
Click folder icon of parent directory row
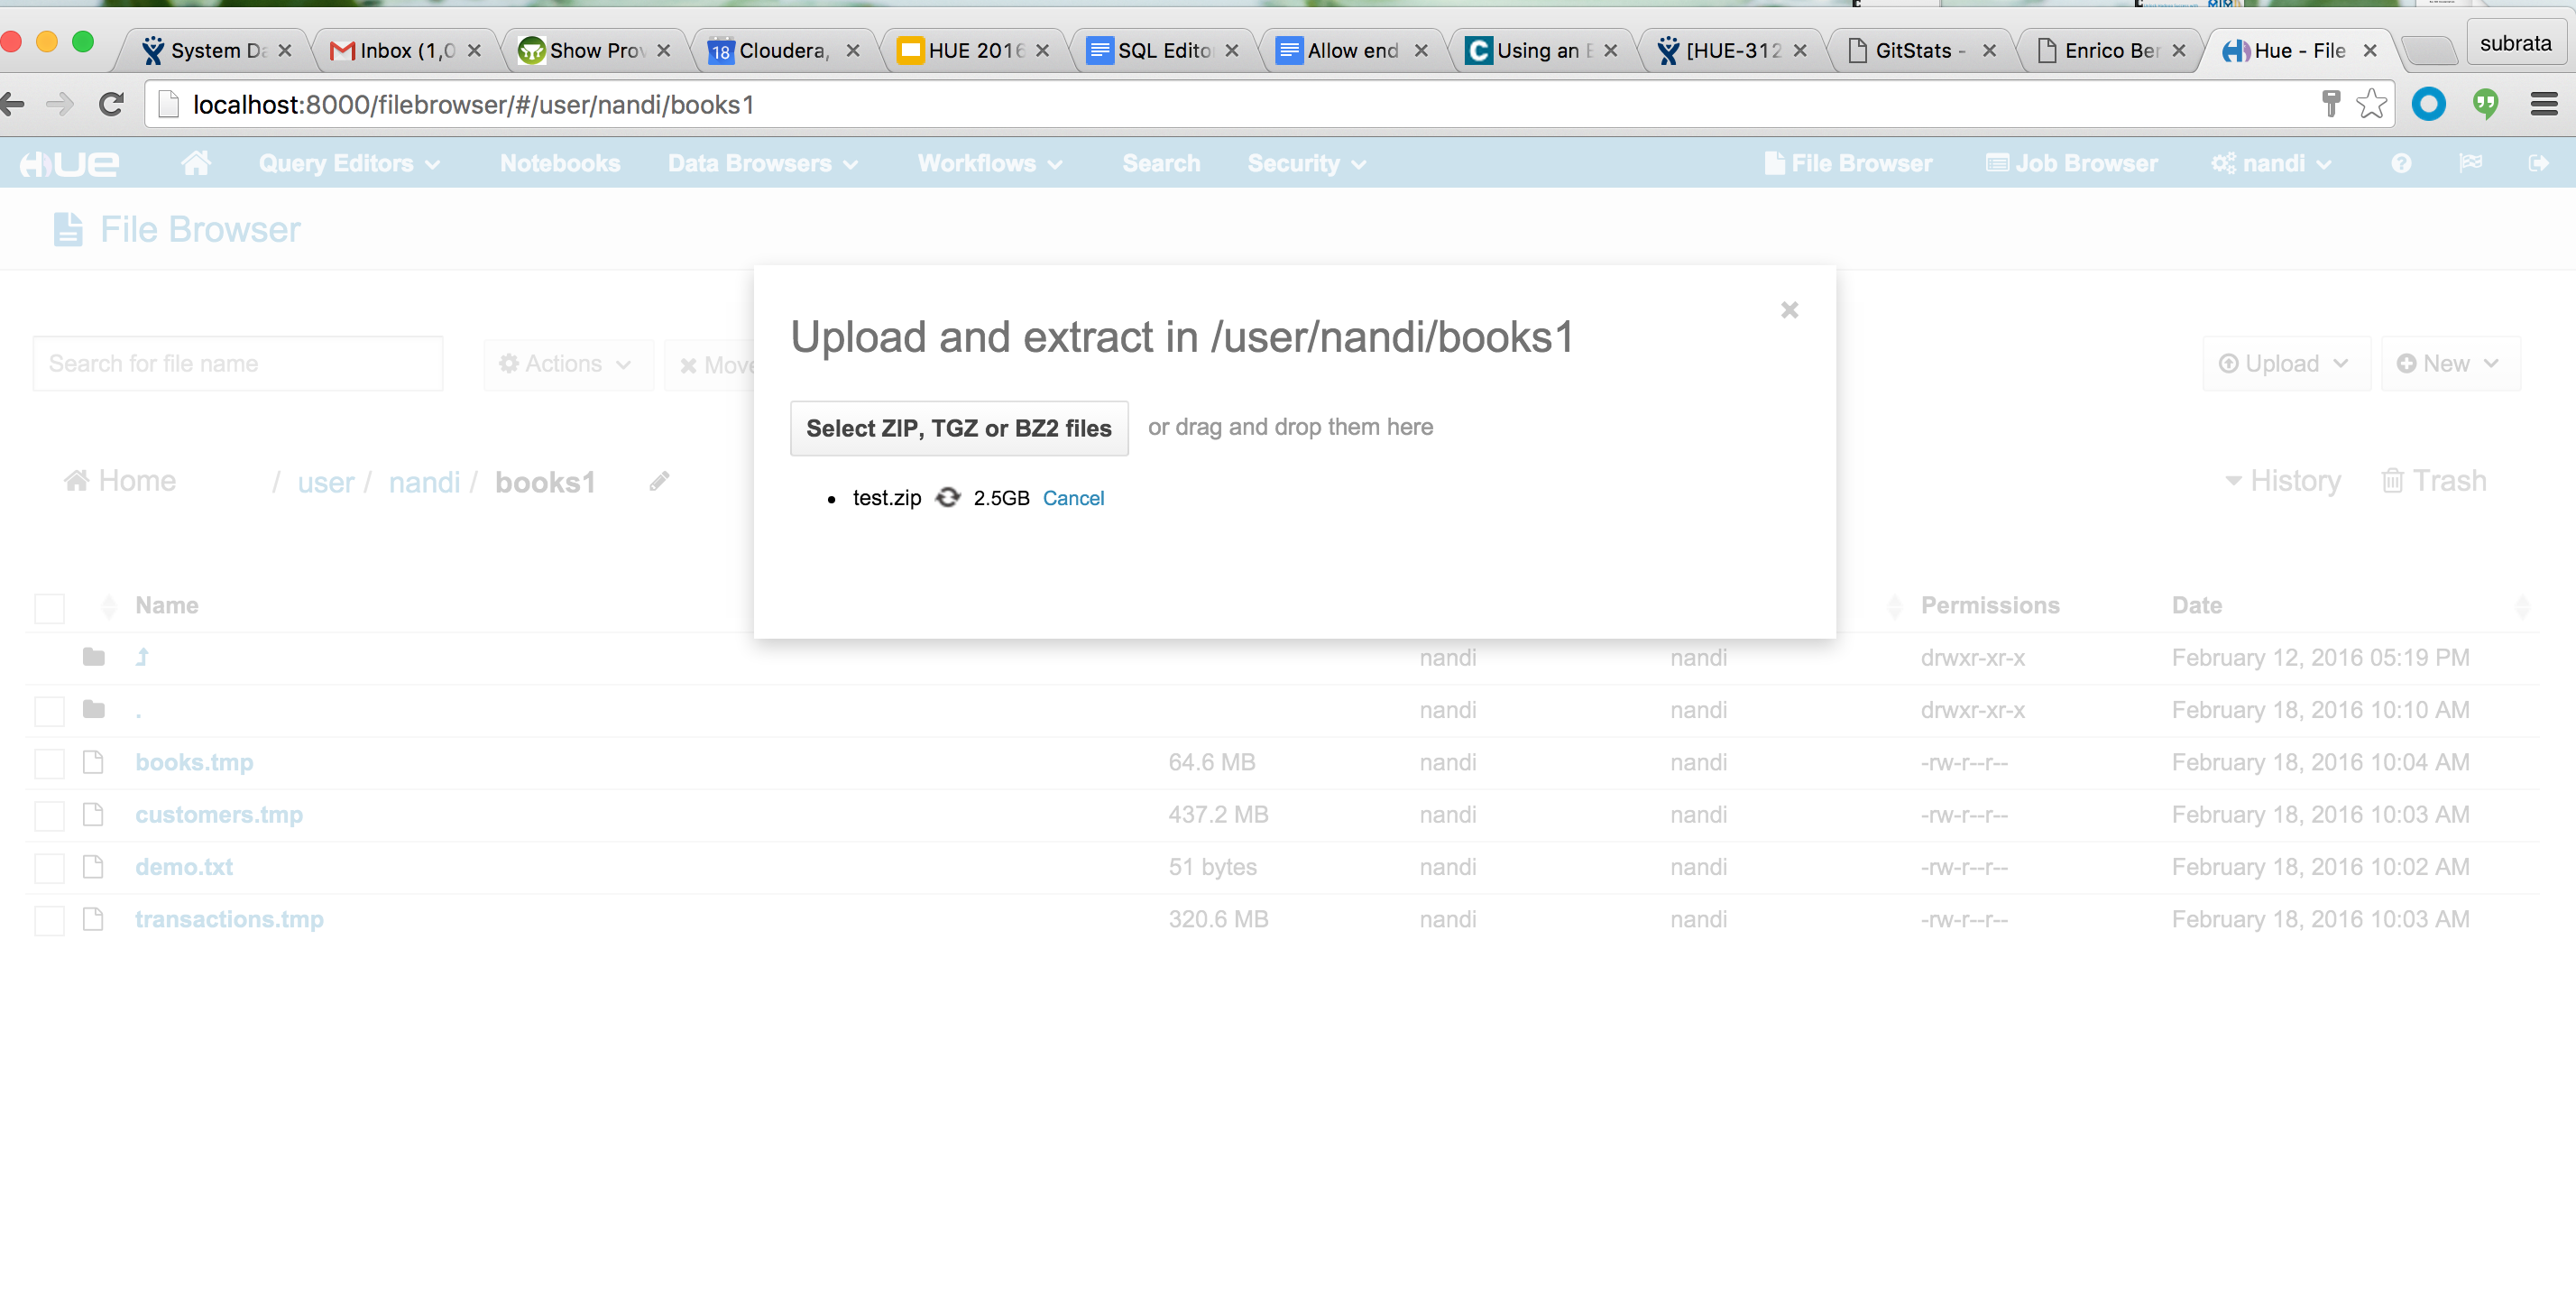pos(94,657)
